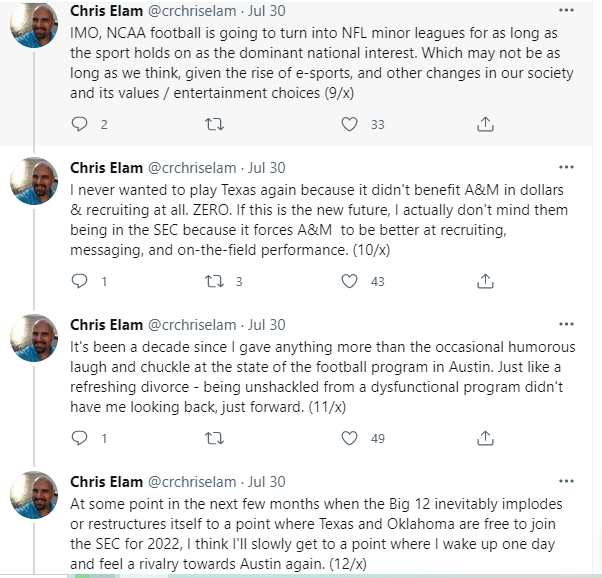Open more options on the (12/x) tweet
Viewport: 602px width, 578px height.
coord(566,481)
